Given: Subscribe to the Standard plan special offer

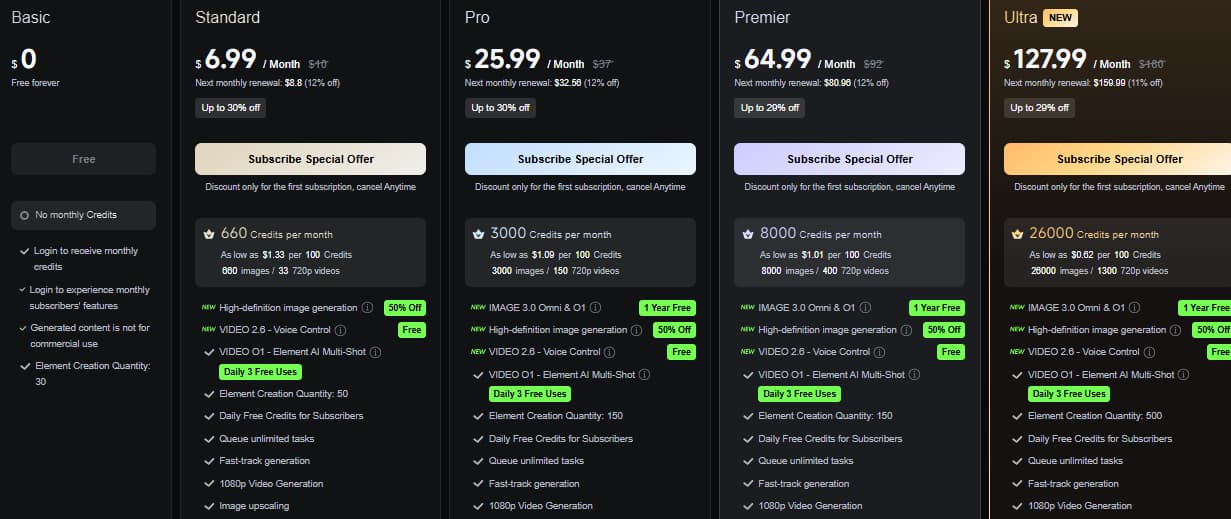Looking at the screenshot, I should tap(310, 159).
